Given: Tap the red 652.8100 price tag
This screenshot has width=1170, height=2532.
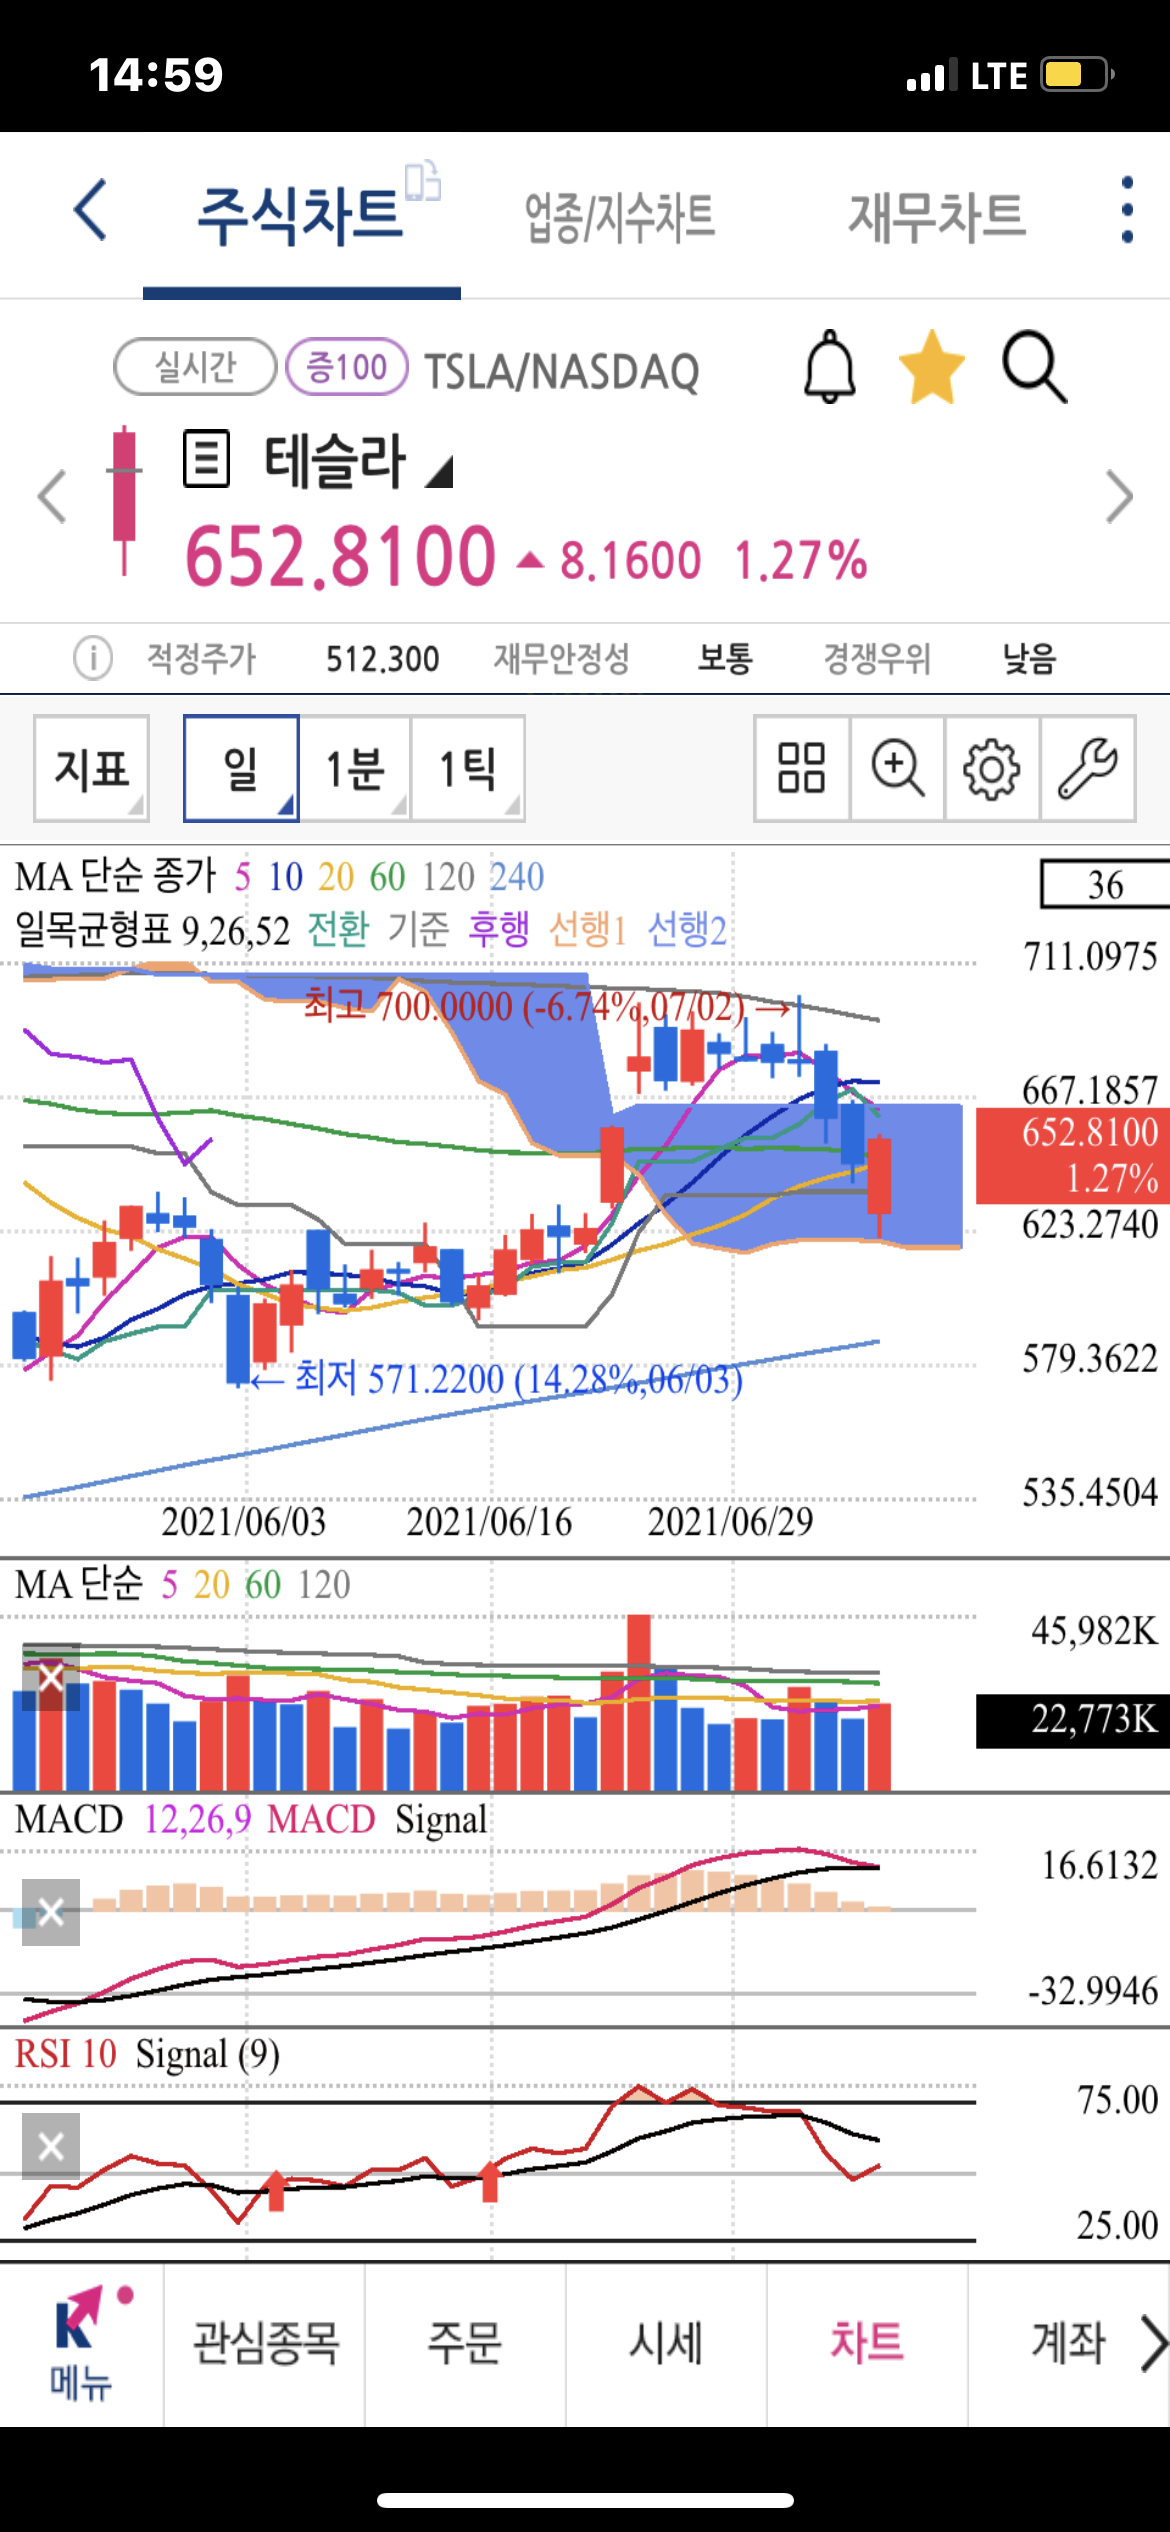Looking at the screenshot, I should click(1073, 1155).
